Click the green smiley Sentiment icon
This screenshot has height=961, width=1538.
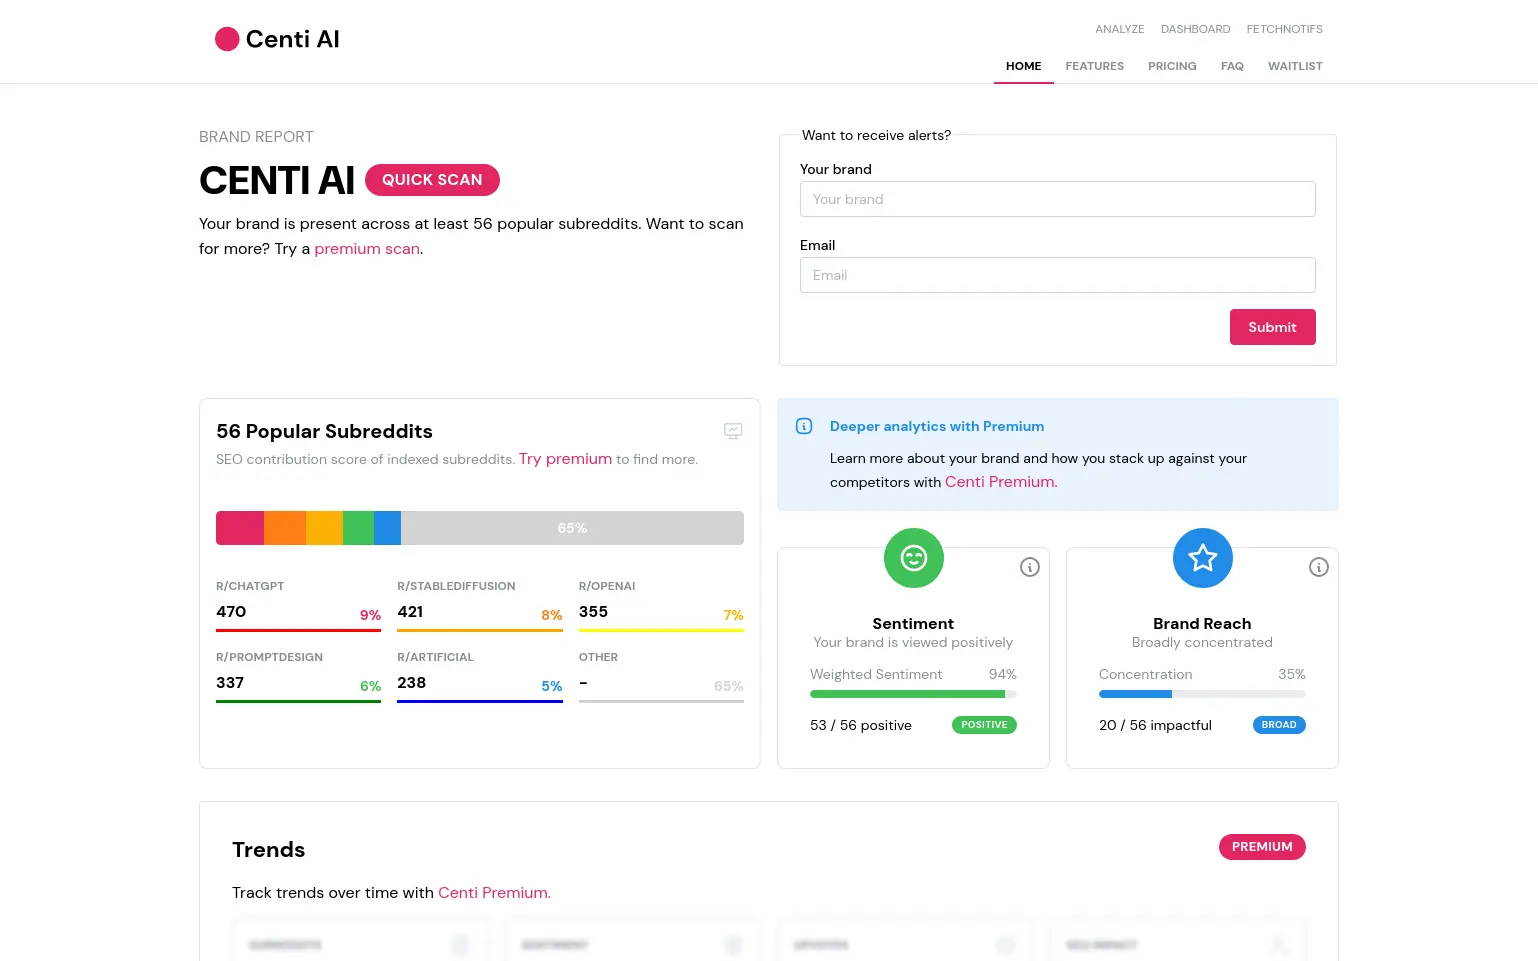pyautogui.click(x=913, y=558)
